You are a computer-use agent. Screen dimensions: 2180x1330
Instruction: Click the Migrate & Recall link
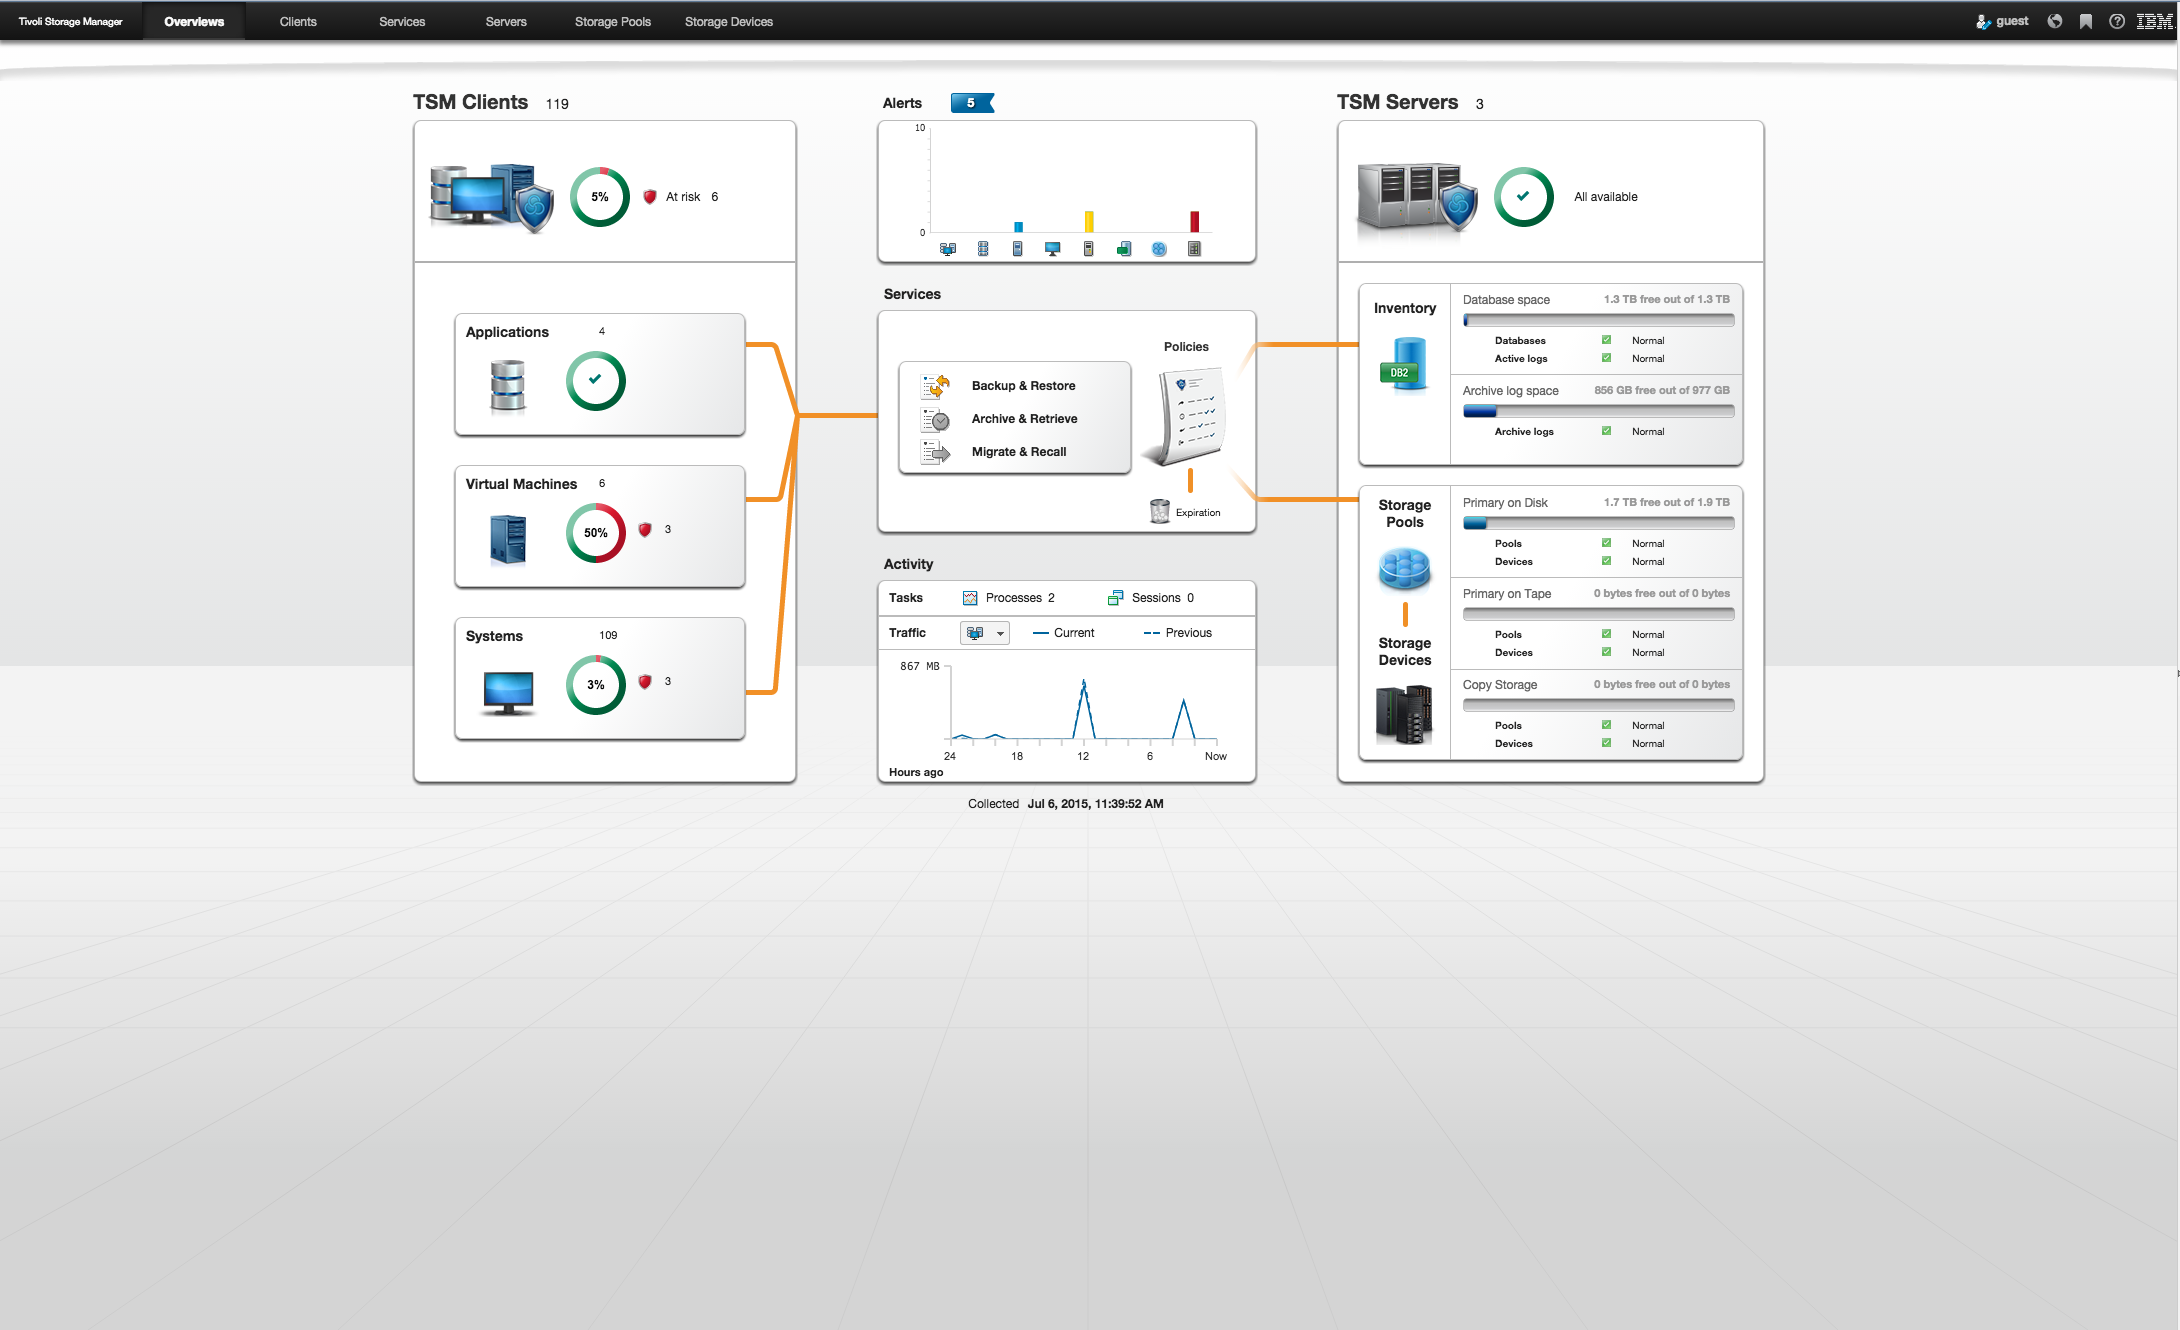[x=1019, y=452]
